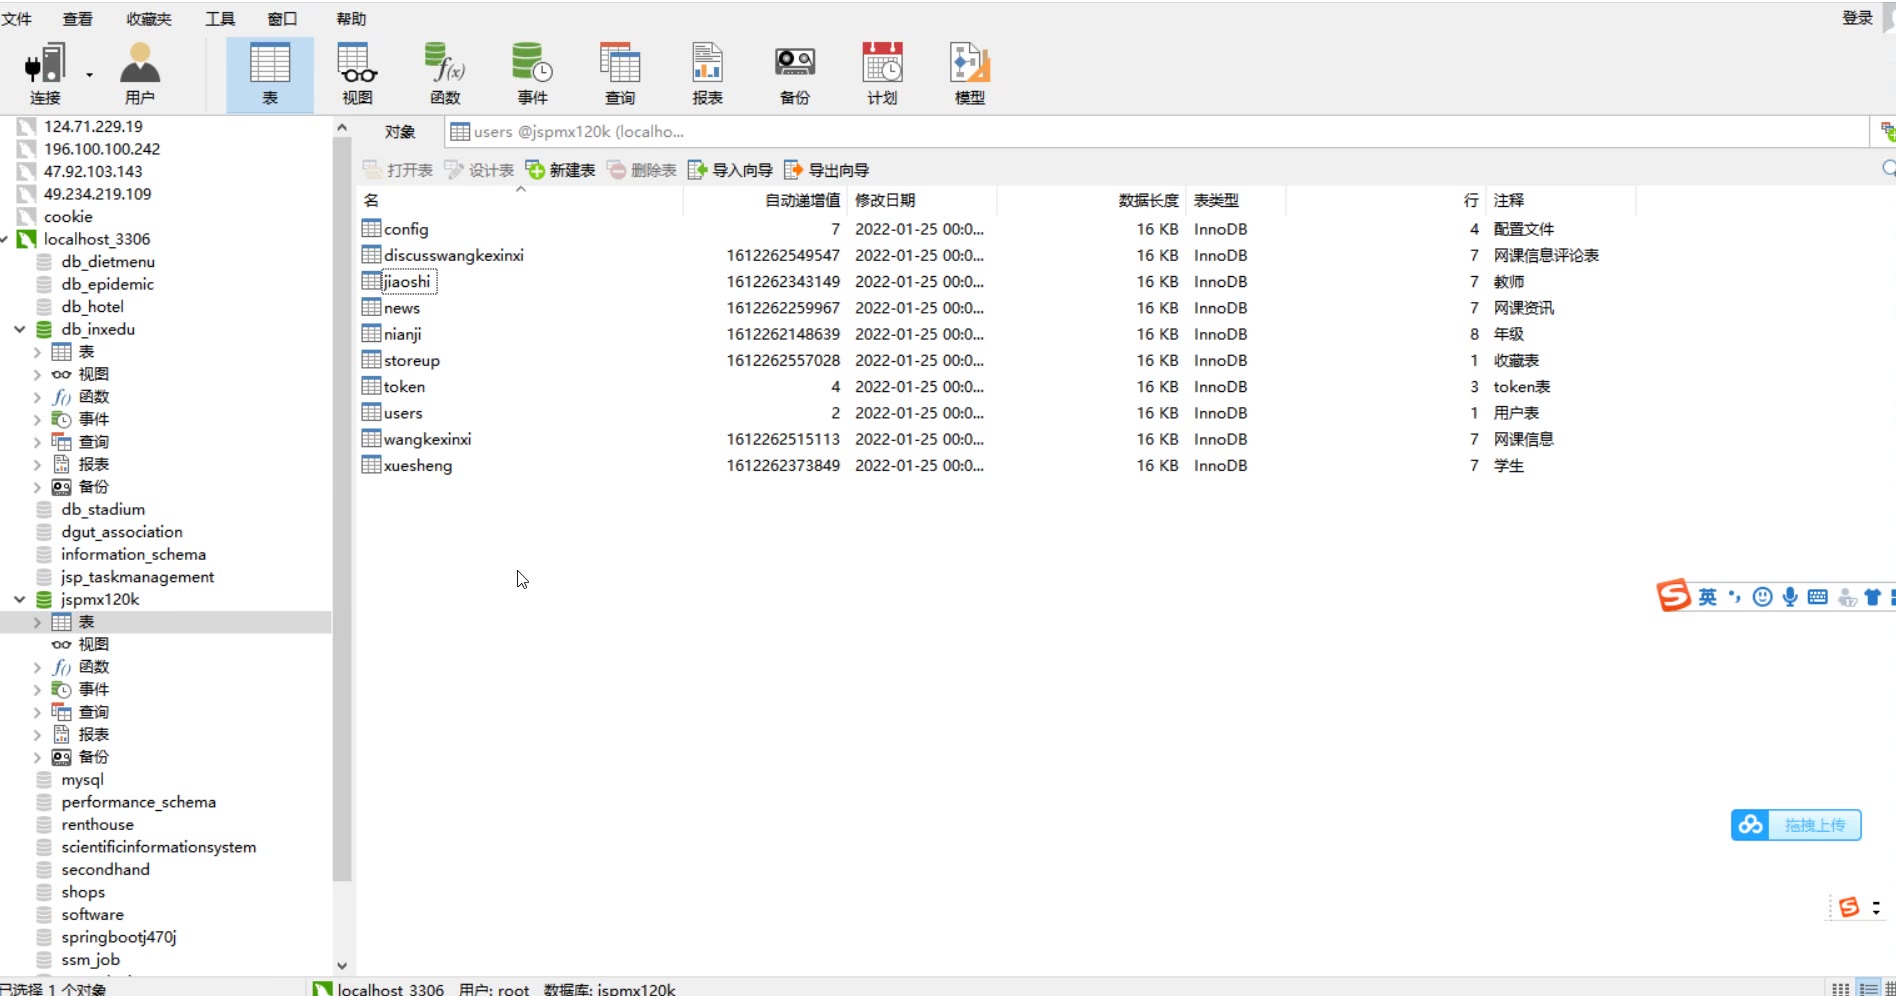Open the Model tool in main toolbar

970,75
